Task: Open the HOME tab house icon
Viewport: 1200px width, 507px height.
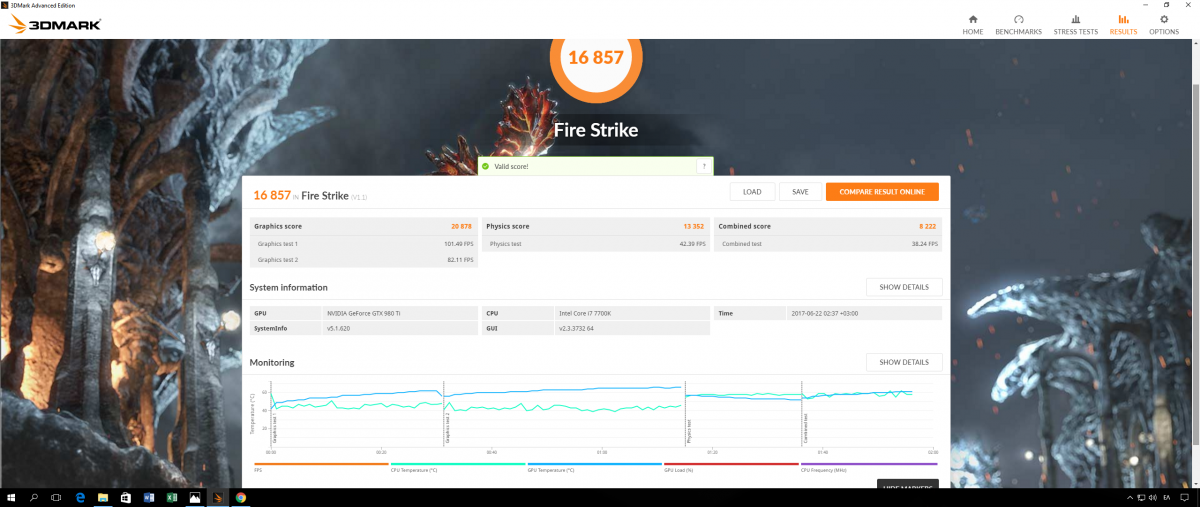Action: click(x=973, y=19)
